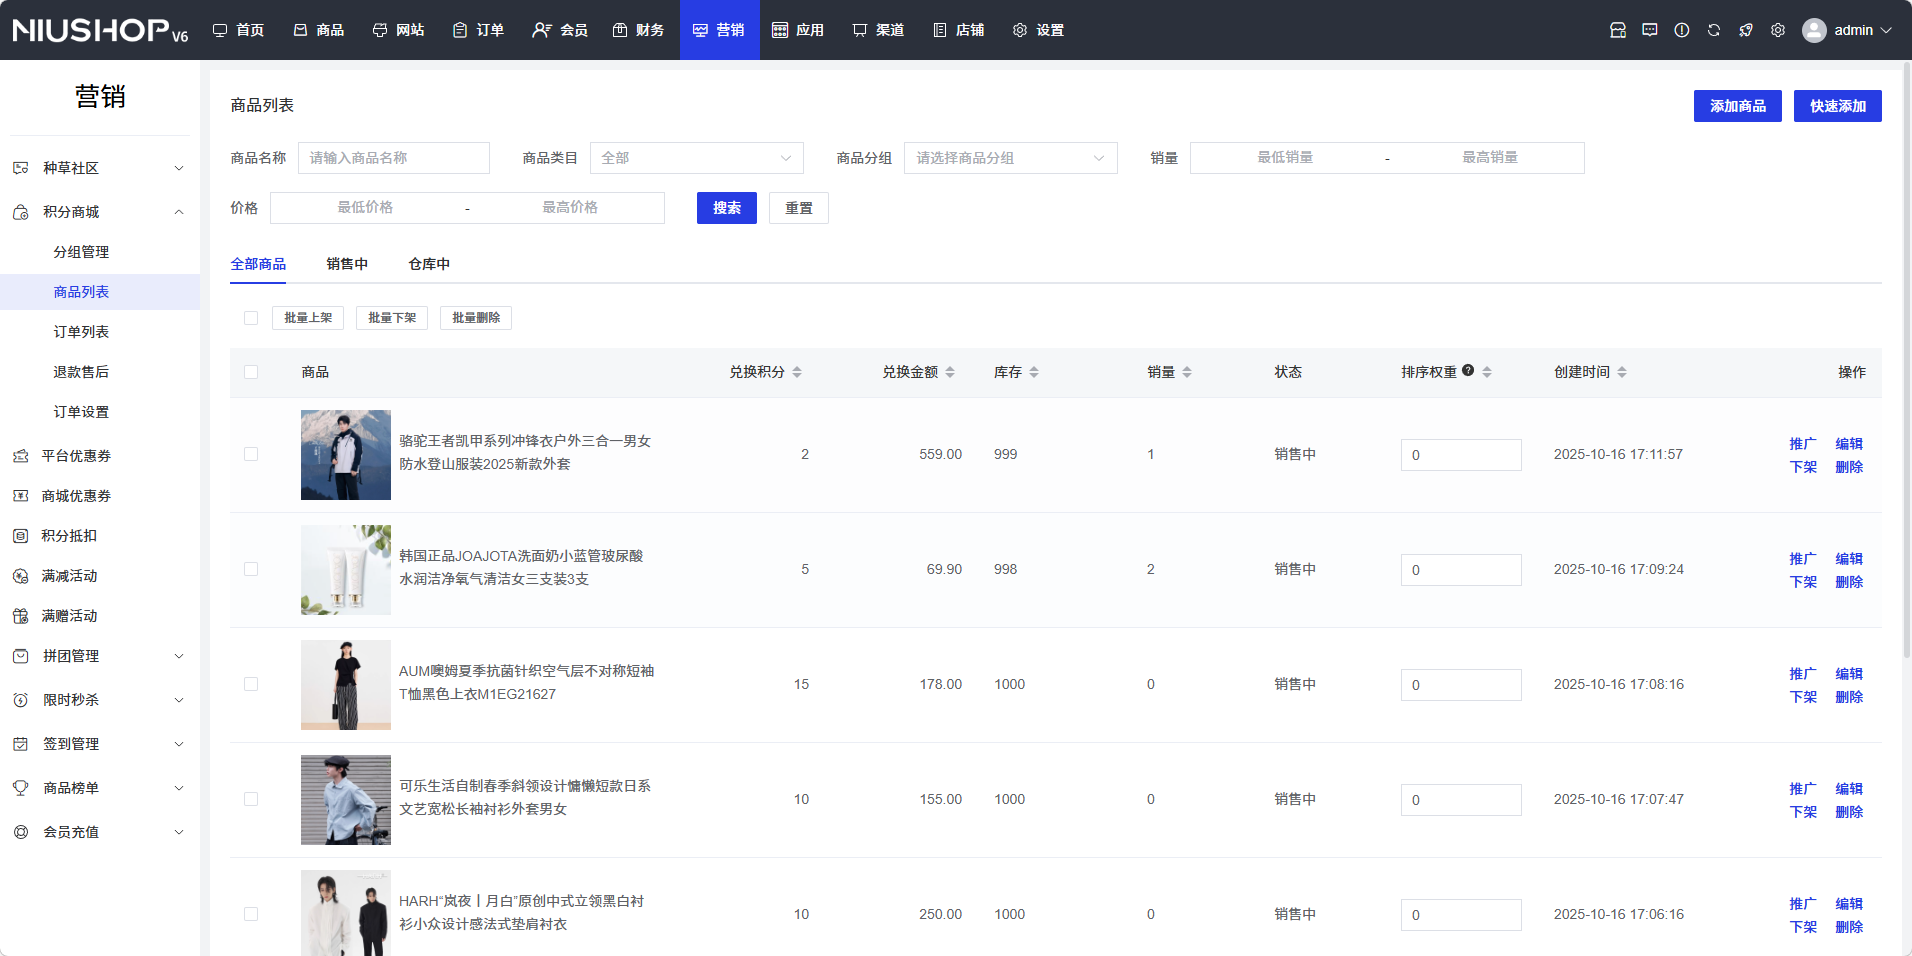
Task: Click the rocket icon in top bar
Action: click(x=1746, y=30)
